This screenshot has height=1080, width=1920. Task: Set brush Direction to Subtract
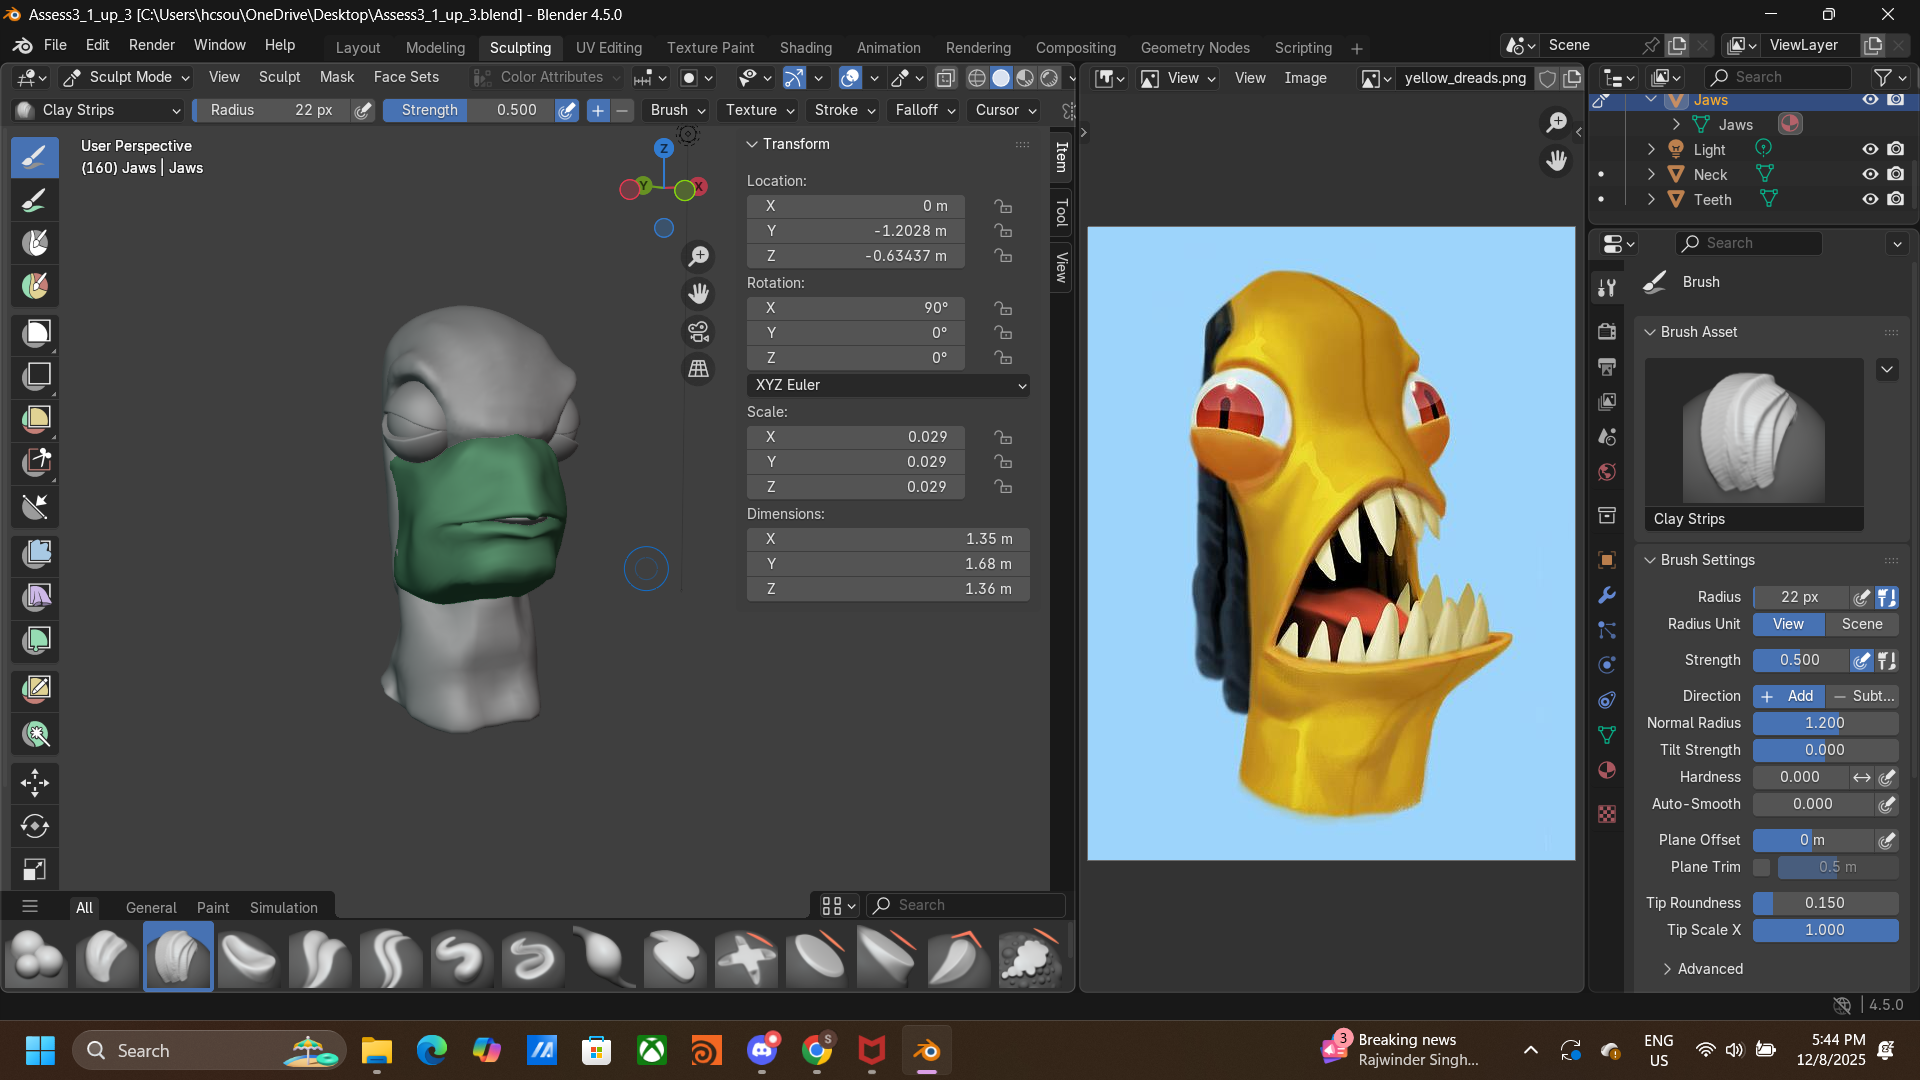click(1862, 696)
